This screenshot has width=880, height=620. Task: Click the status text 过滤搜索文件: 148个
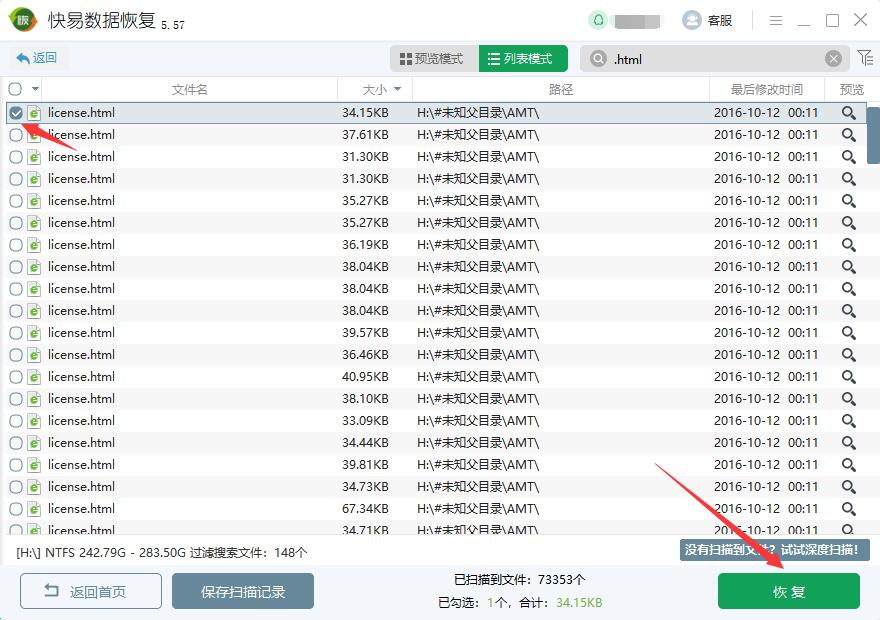tap(248, 553)
